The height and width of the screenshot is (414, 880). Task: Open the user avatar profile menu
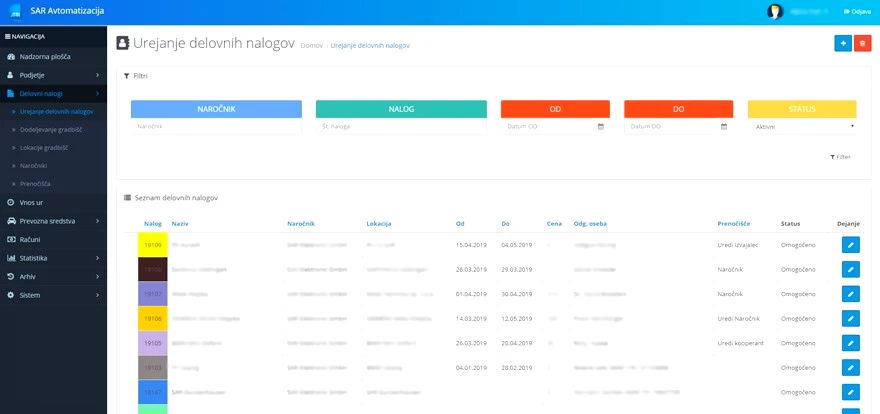(775, 12)
